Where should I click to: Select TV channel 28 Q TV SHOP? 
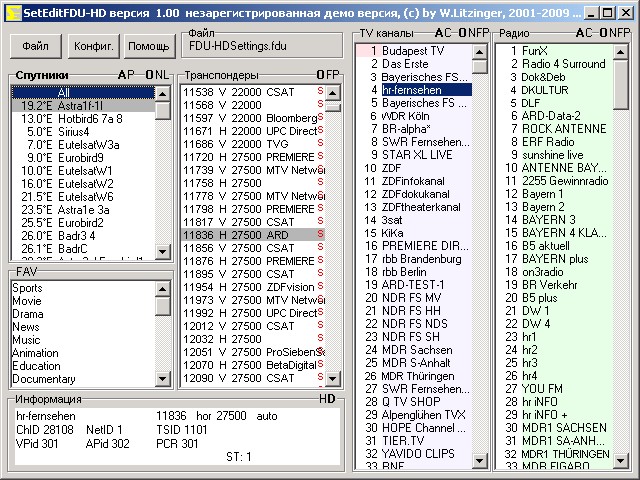414,402
